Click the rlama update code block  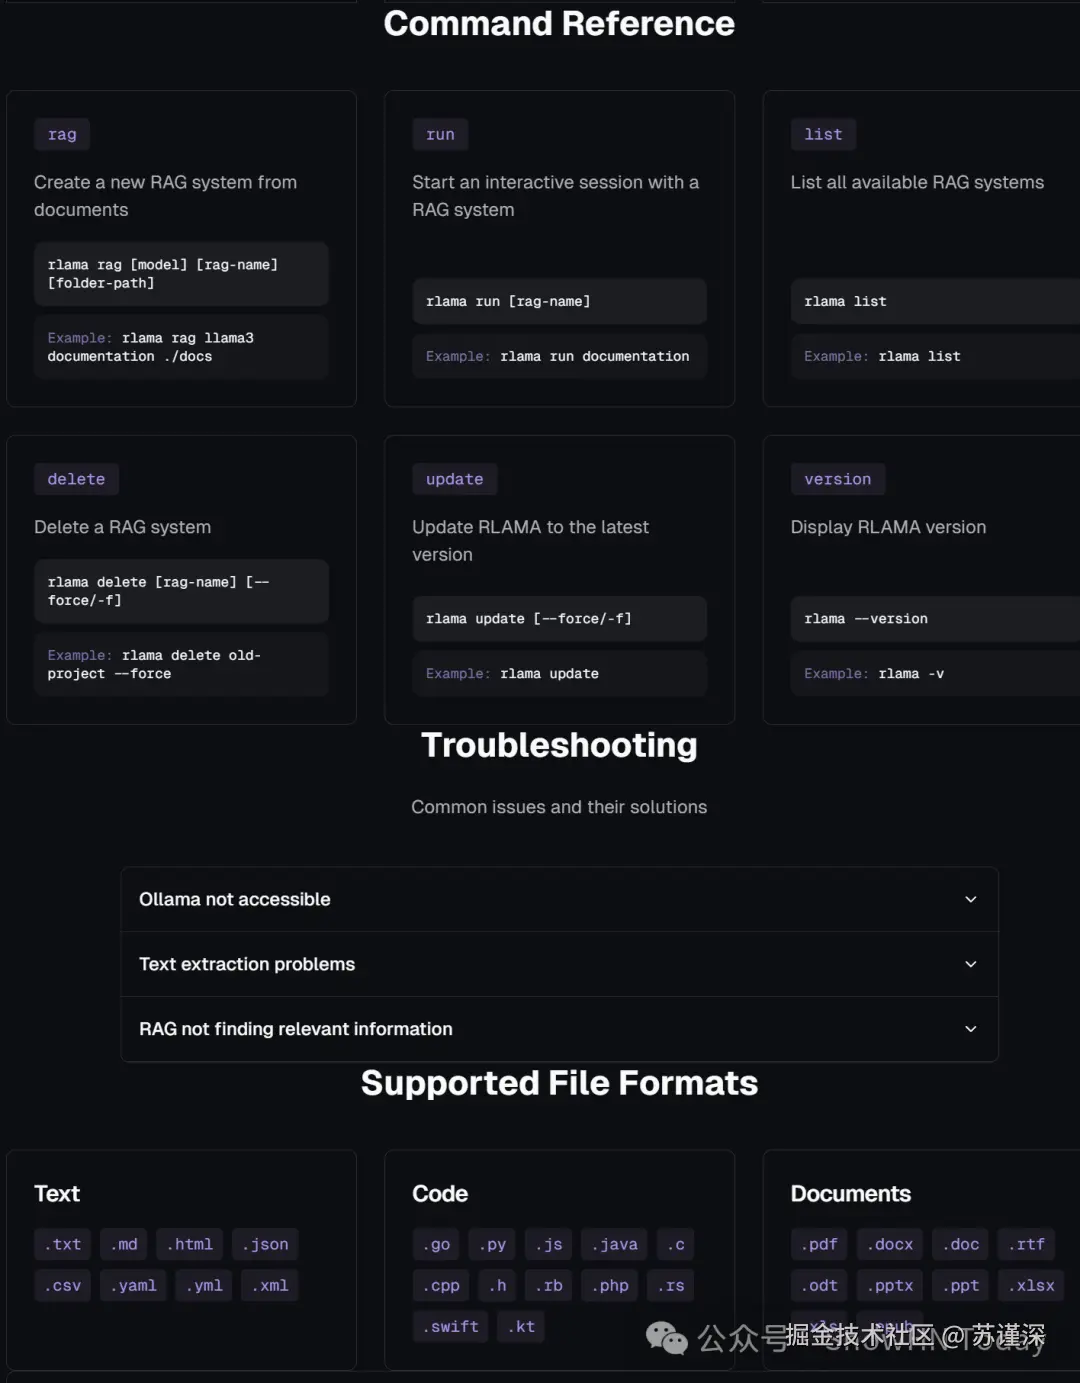559,619
